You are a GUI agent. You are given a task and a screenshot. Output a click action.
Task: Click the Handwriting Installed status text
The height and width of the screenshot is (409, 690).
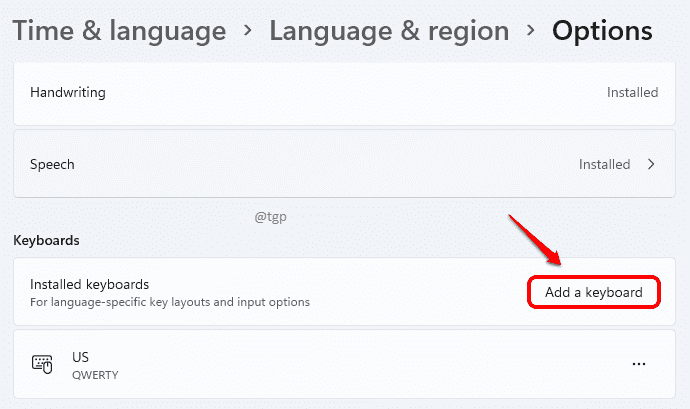tap(632, 92)
